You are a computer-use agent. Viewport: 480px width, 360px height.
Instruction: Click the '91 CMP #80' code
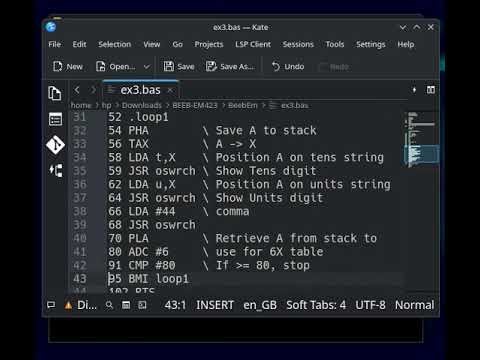142,265
